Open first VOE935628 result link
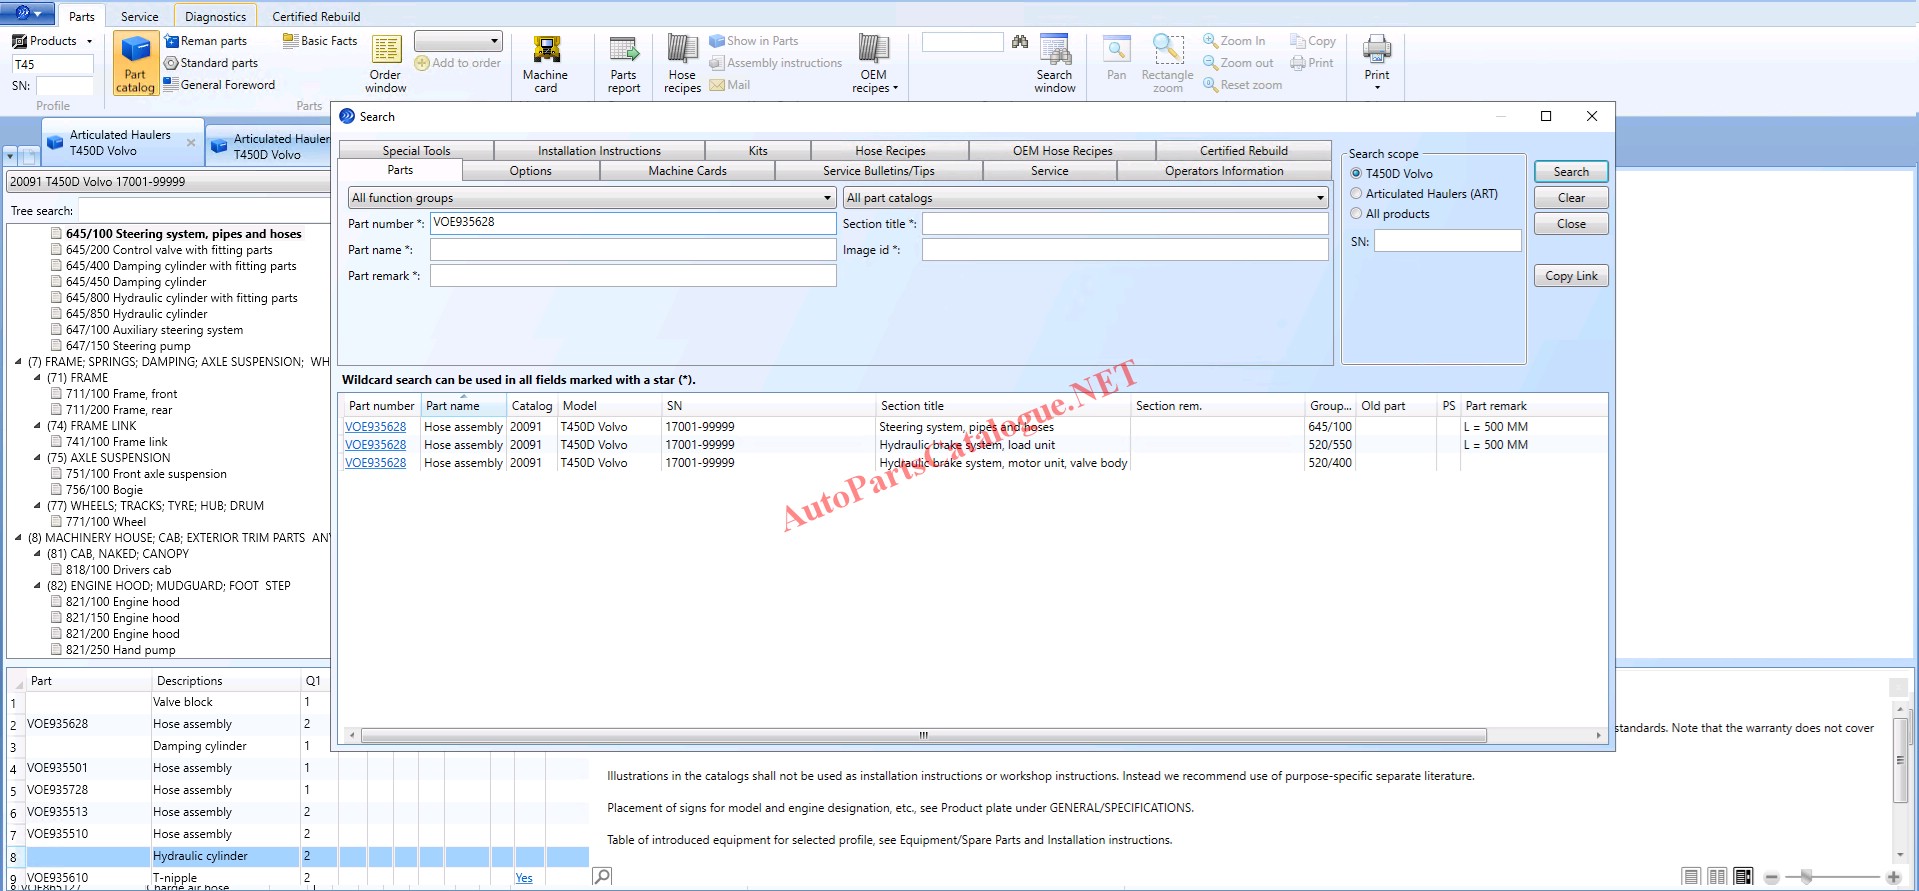The image size is (1919, 891). pos(376,427)
